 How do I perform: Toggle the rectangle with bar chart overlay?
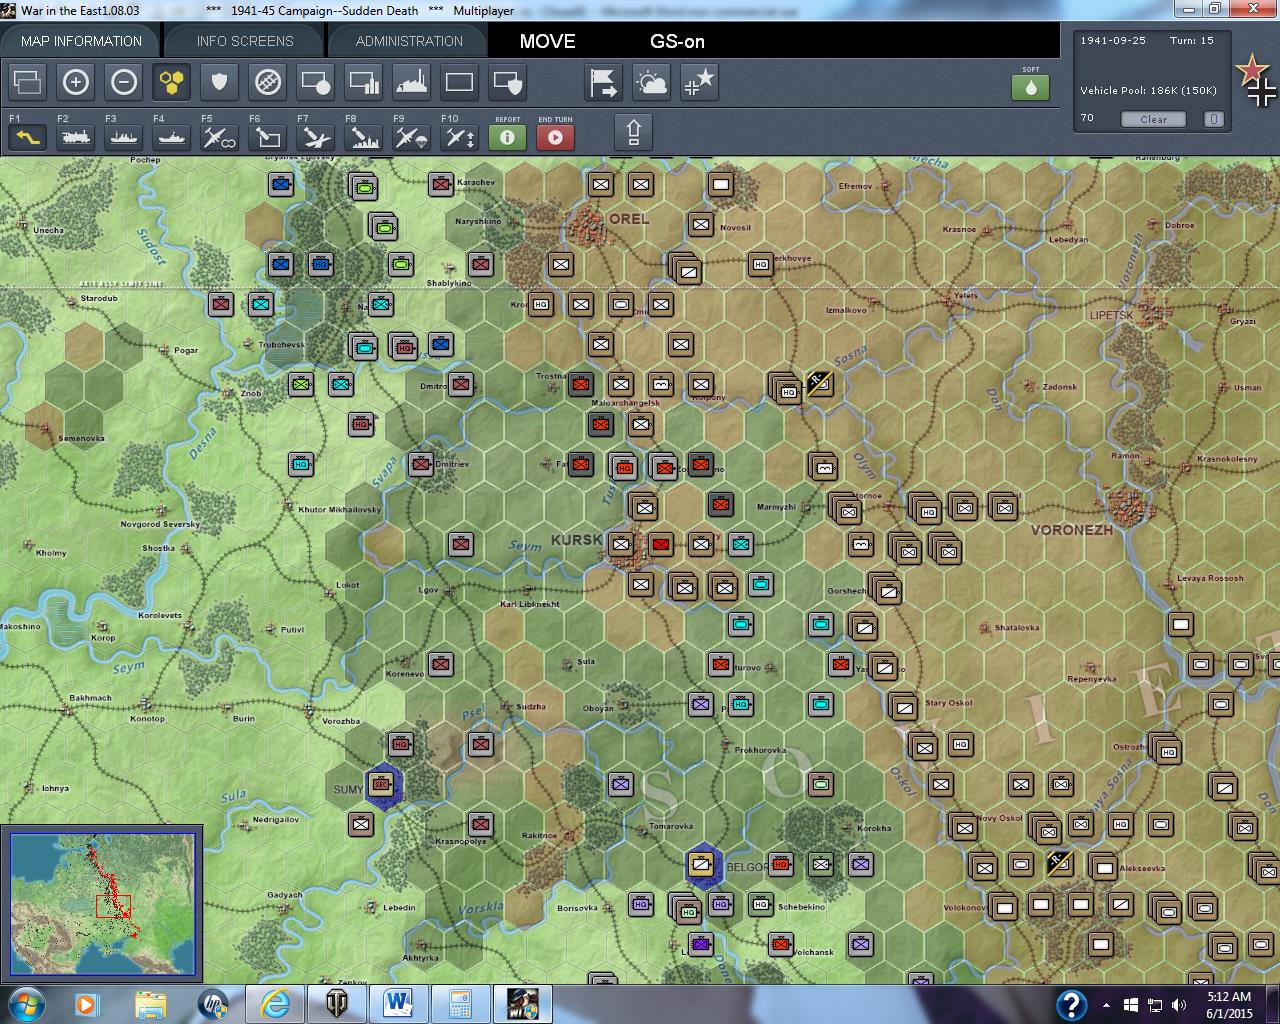tap(364, 82)
